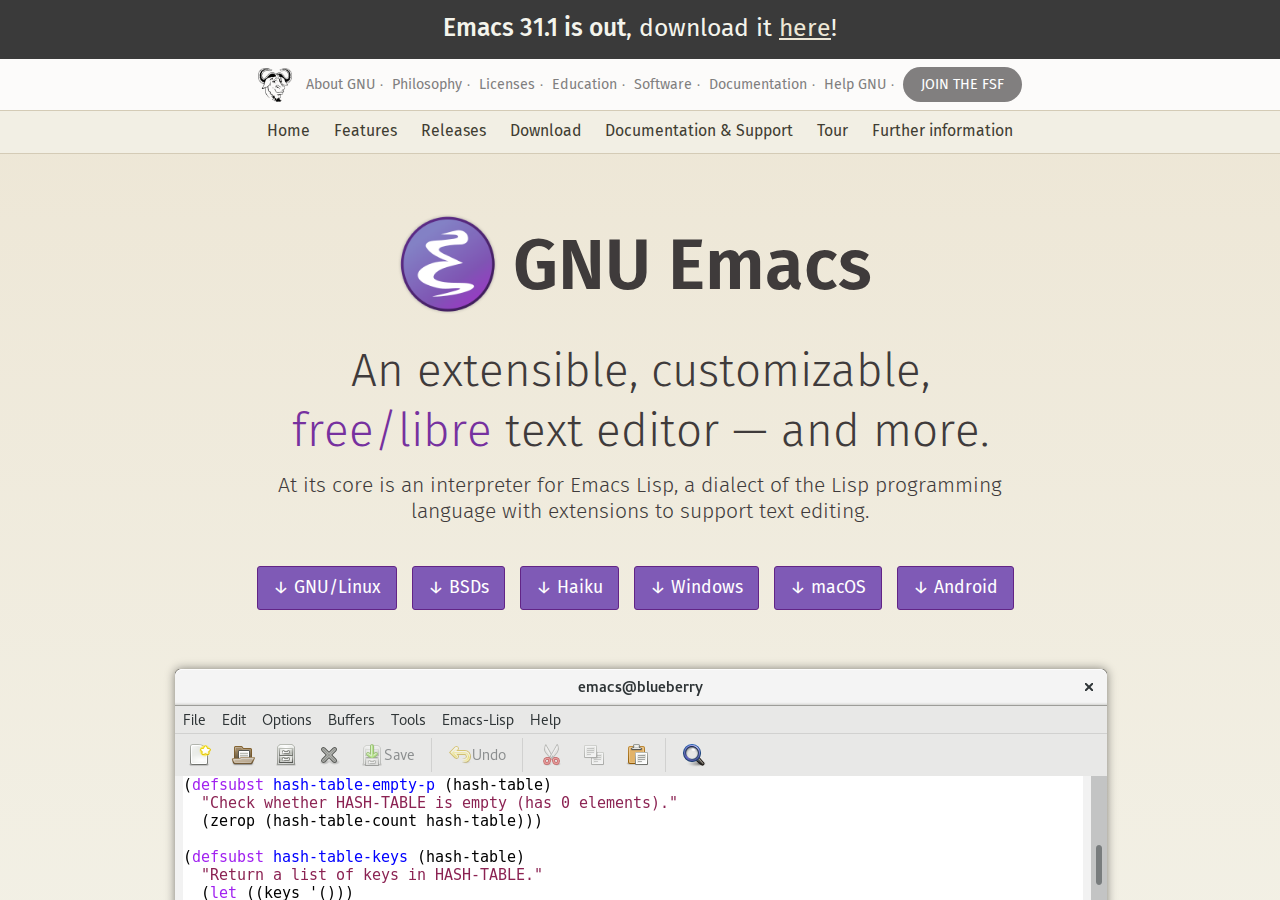This screenshot has width=1280, height=900.
Task: Open the Help menu in Emacs
Action: [x=545, y=720]
